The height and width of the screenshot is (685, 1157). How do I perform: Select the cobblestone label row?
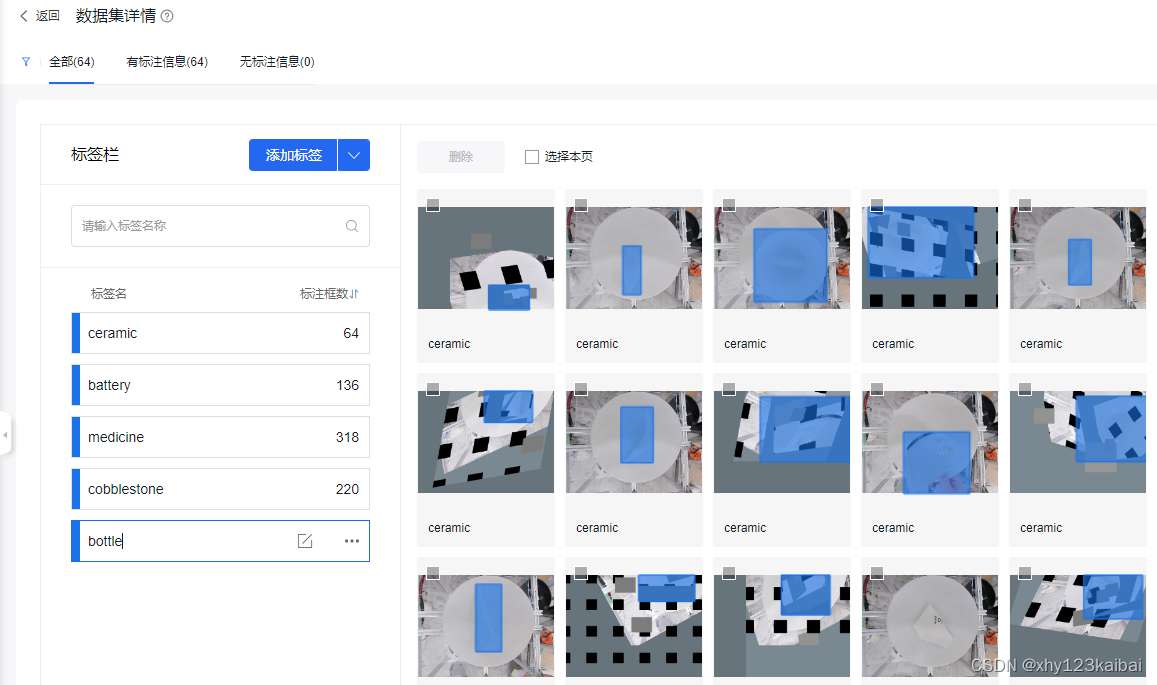[221, 489]
